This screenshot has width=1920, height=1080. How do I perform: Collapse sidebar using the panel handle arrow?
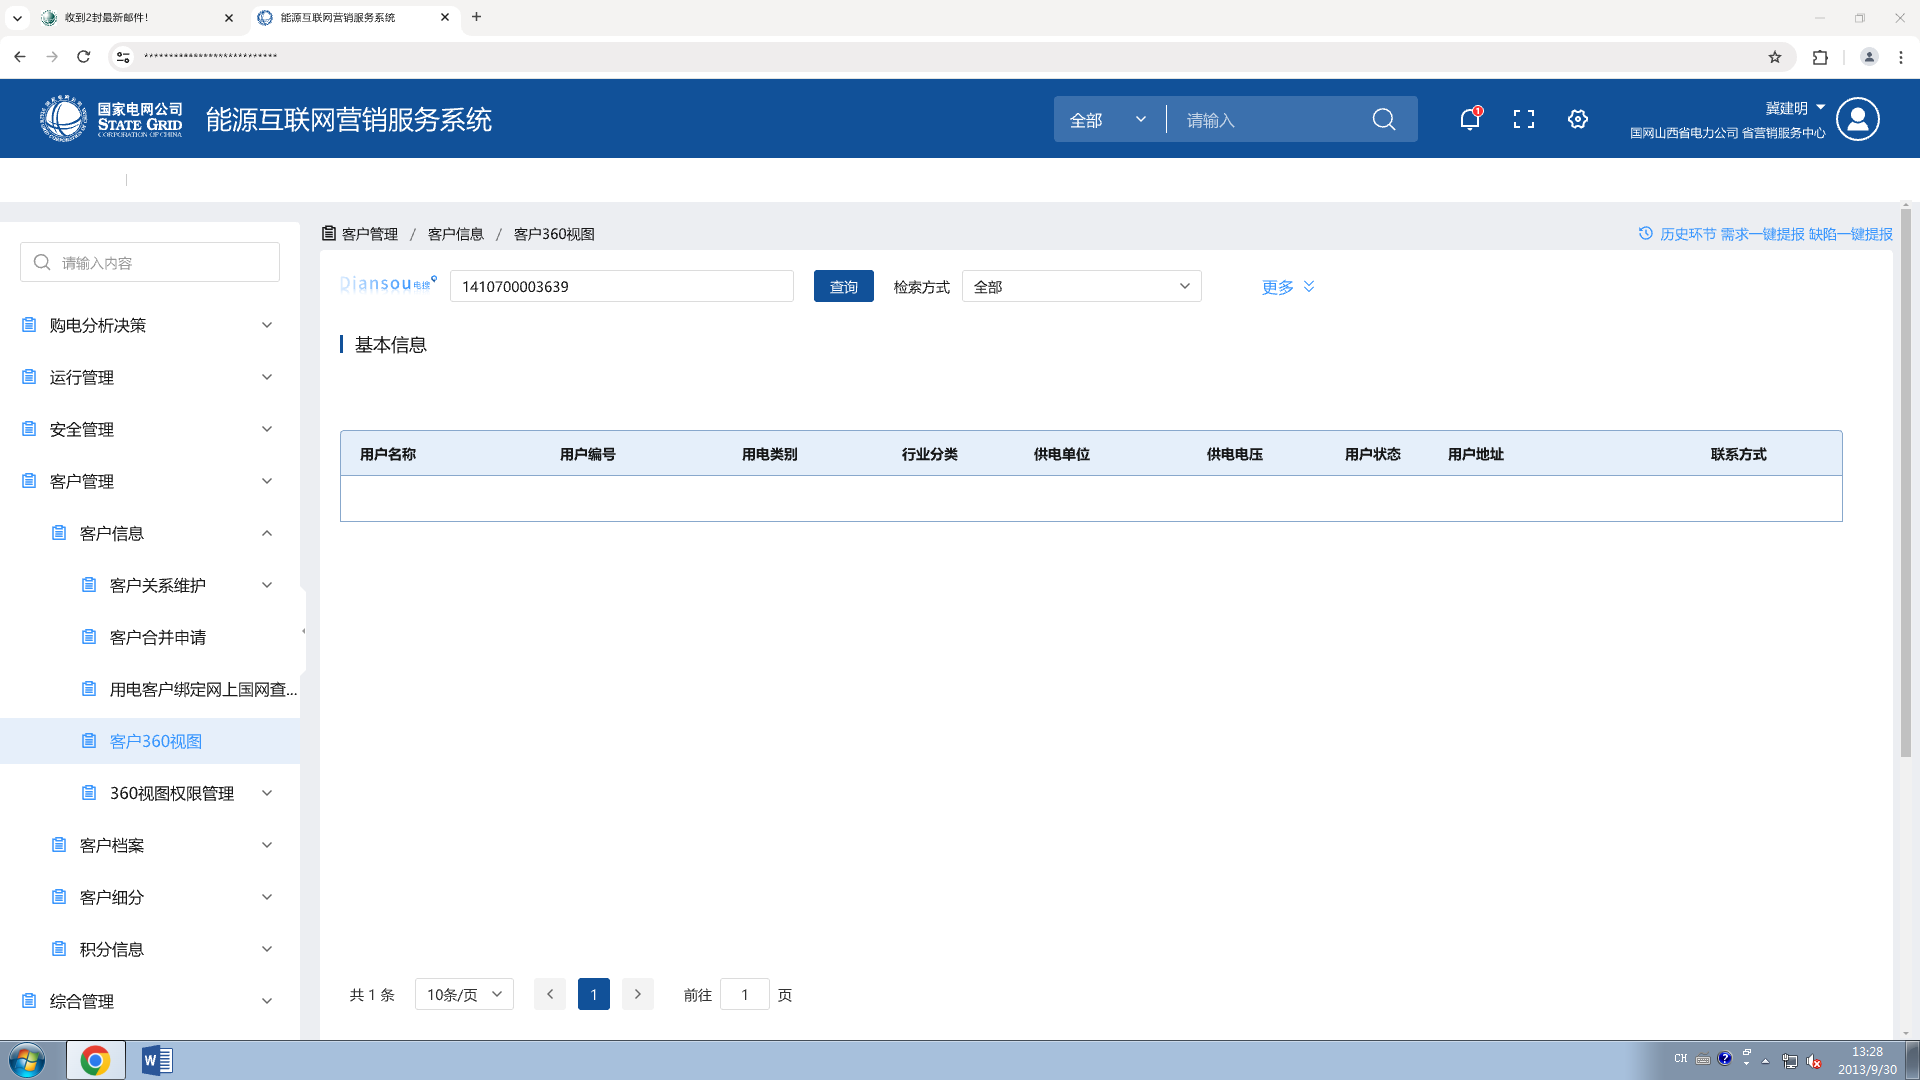(x=303, y=631)
